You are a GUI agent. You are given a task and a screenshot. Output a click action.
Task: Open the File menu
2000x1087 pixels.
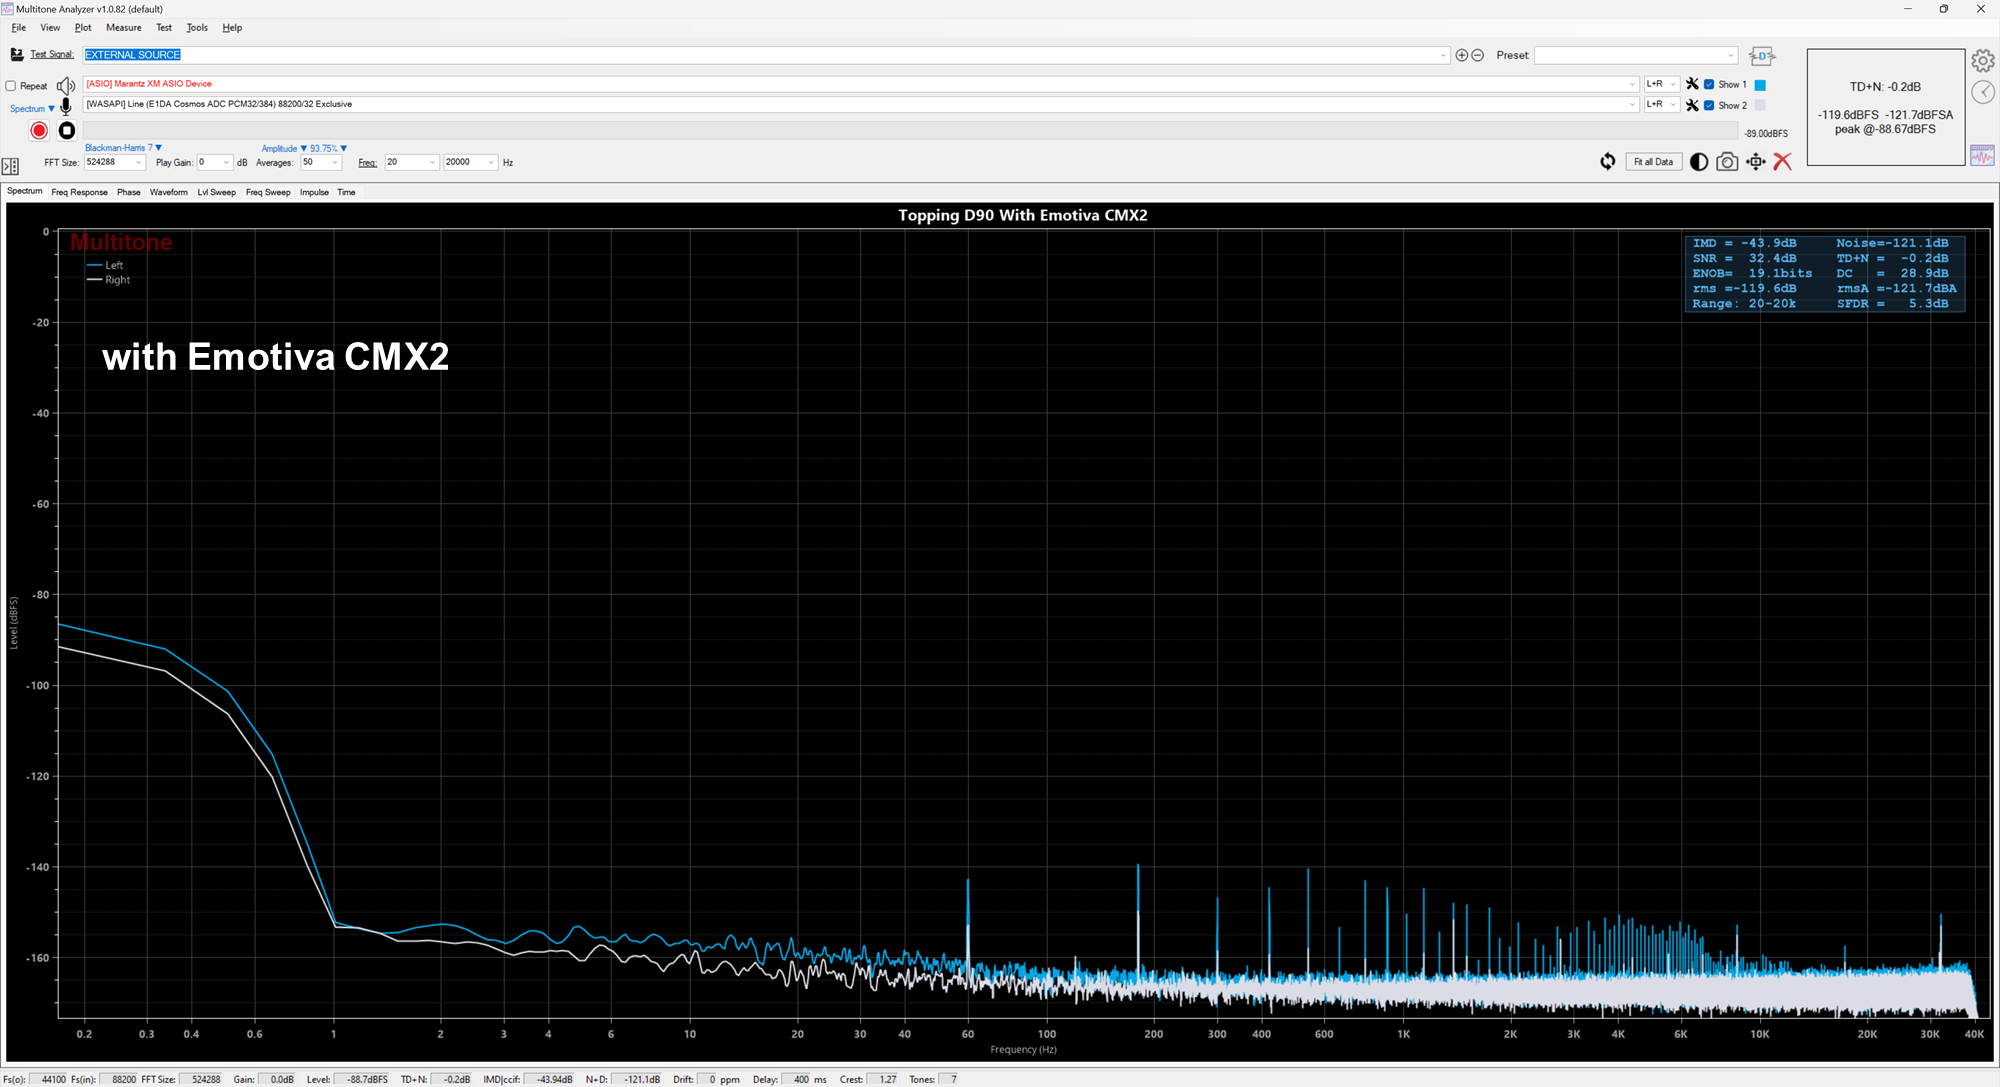(x=19, y=28)
